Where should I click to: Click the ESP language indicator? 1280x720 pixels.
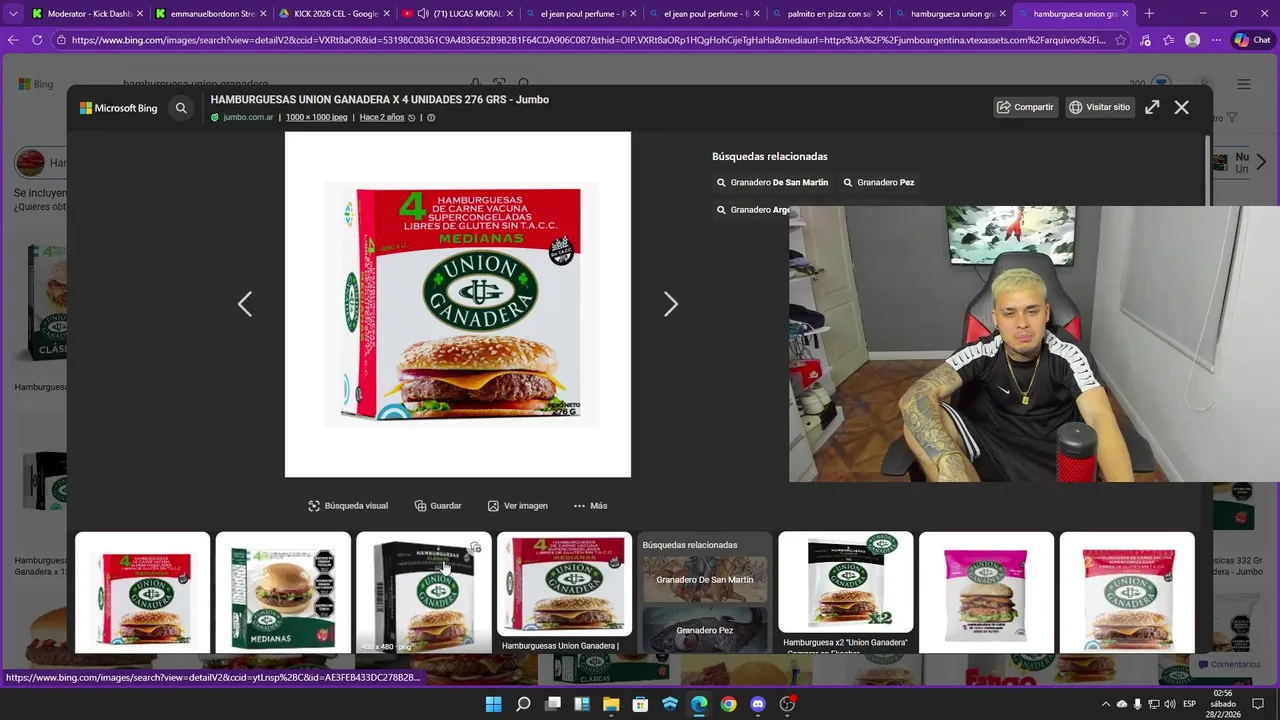pos(1190,704)
